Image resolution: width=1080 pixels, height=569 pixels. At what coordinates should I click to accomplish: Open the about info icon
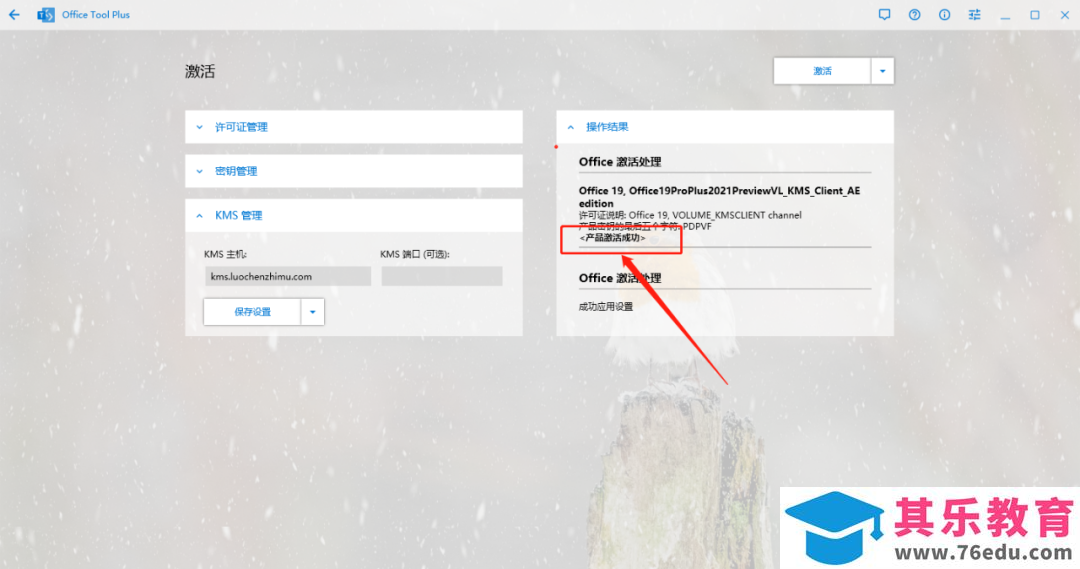pos(944,14)
